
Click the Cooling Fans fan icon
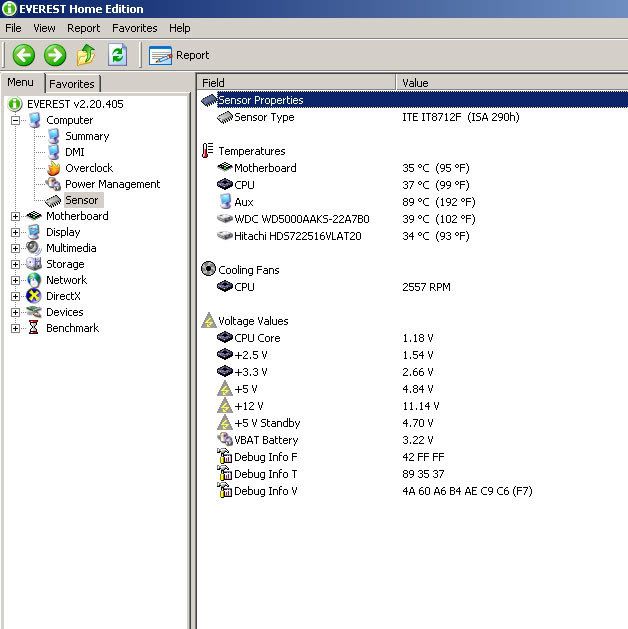click(x=208, y=269)
